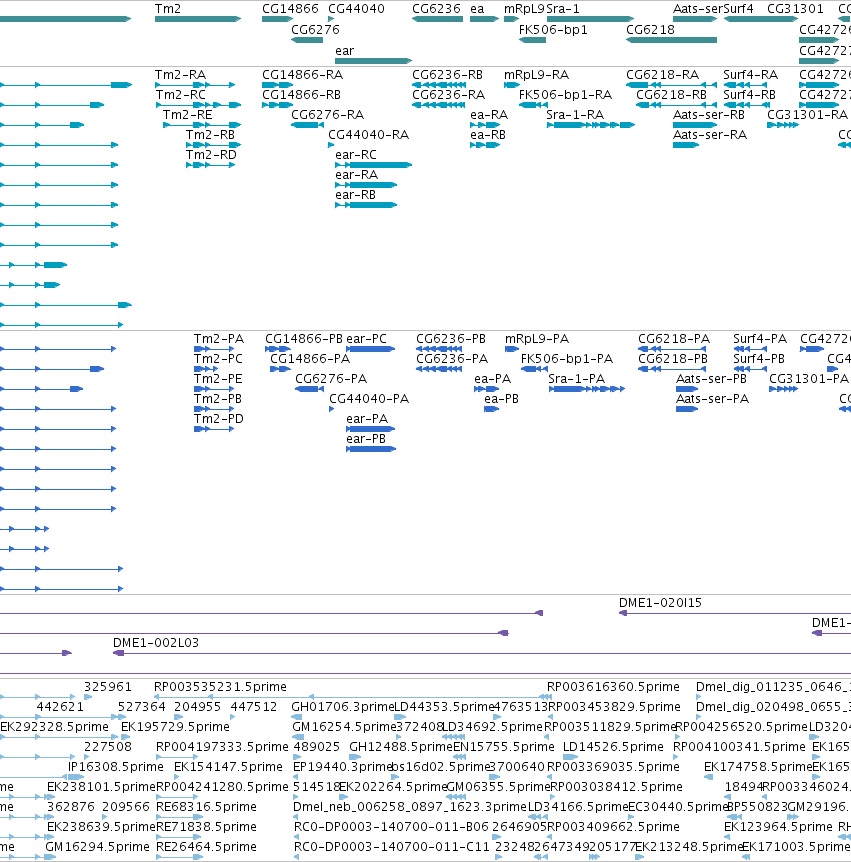This screenshot has height=862, width=851.
Task: Select the FK506-bp1 gene label
Action: coord(553,30)
